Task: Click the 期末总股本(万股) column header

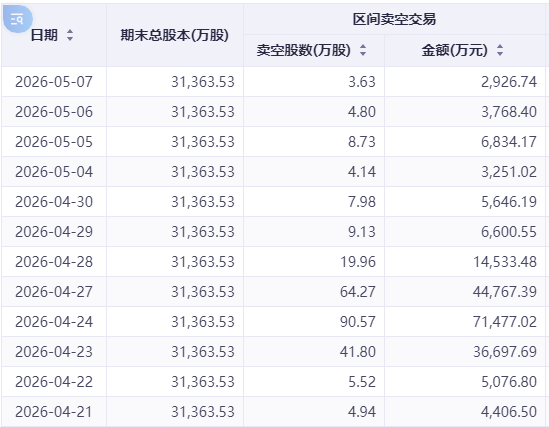Action: click(x=175, y=35)
